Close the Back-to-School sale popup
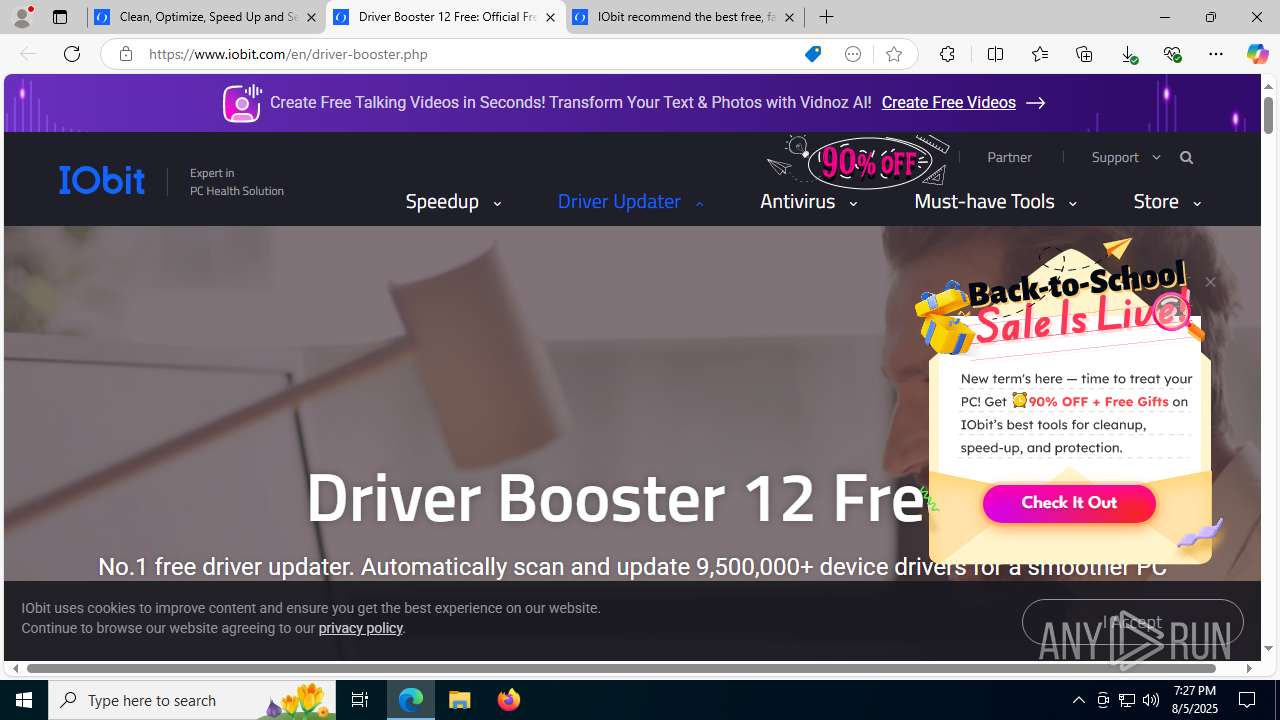 (x=1210, y=282)
